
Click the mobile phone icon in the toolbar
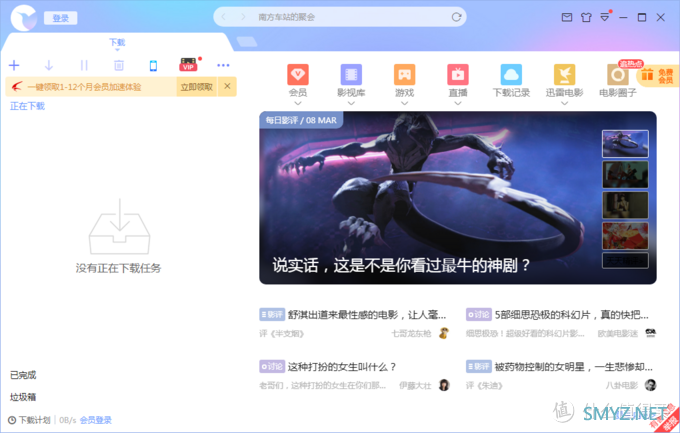tap(153, 66)
